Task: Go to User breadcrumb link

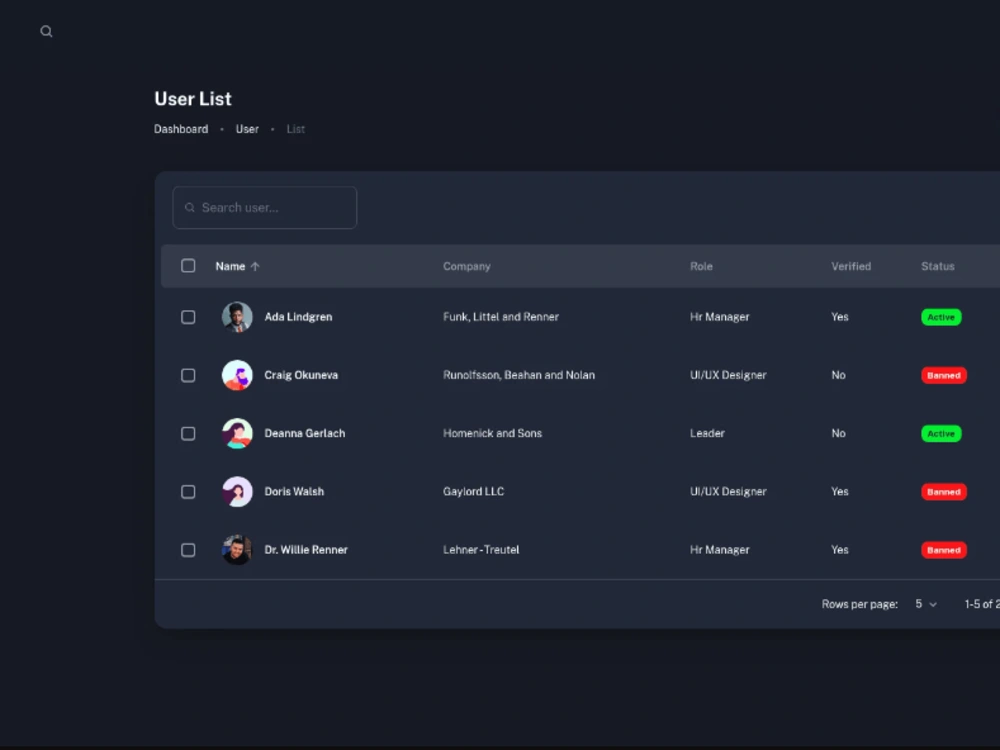Action: [x=247, y=129]
